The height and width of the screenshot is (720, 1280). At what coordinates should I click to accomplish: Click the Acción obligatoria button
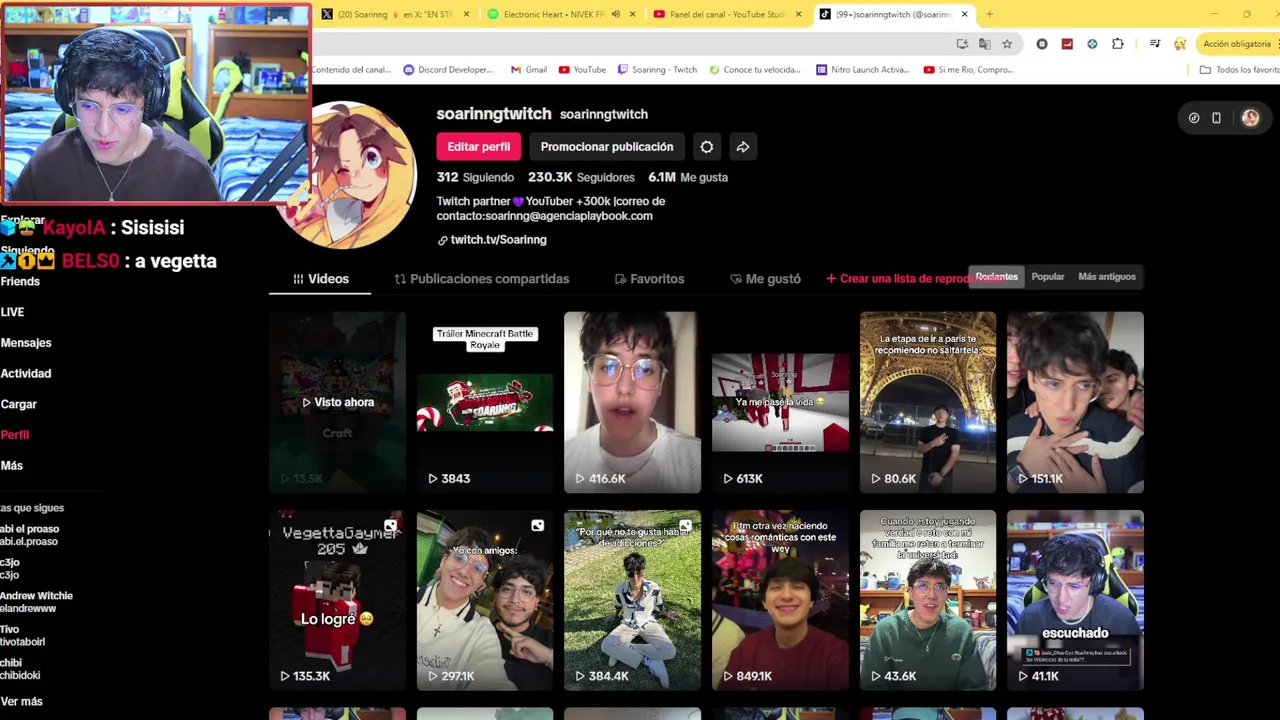(1236, 44)
